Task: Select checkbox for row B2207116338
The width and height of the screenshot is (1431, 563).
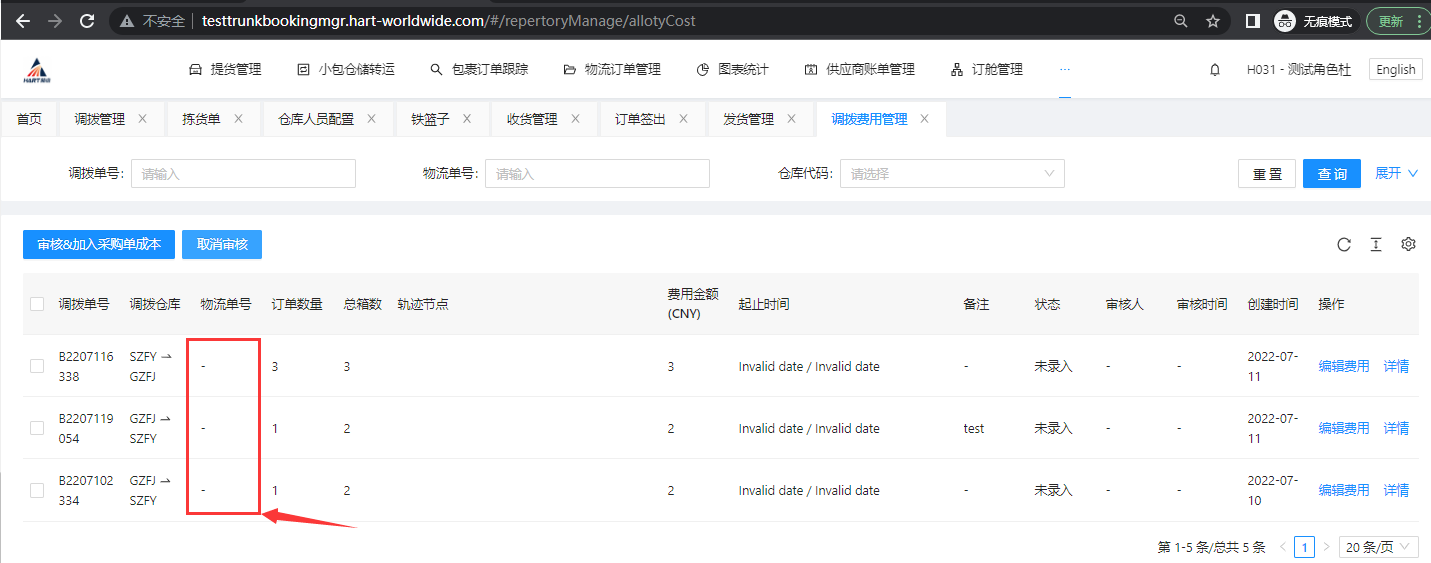Action: coord(37,366)
